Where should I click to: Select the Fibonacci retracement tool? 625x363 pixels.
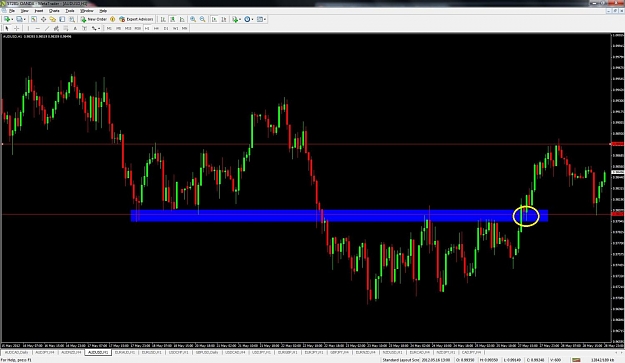[66, 28]
